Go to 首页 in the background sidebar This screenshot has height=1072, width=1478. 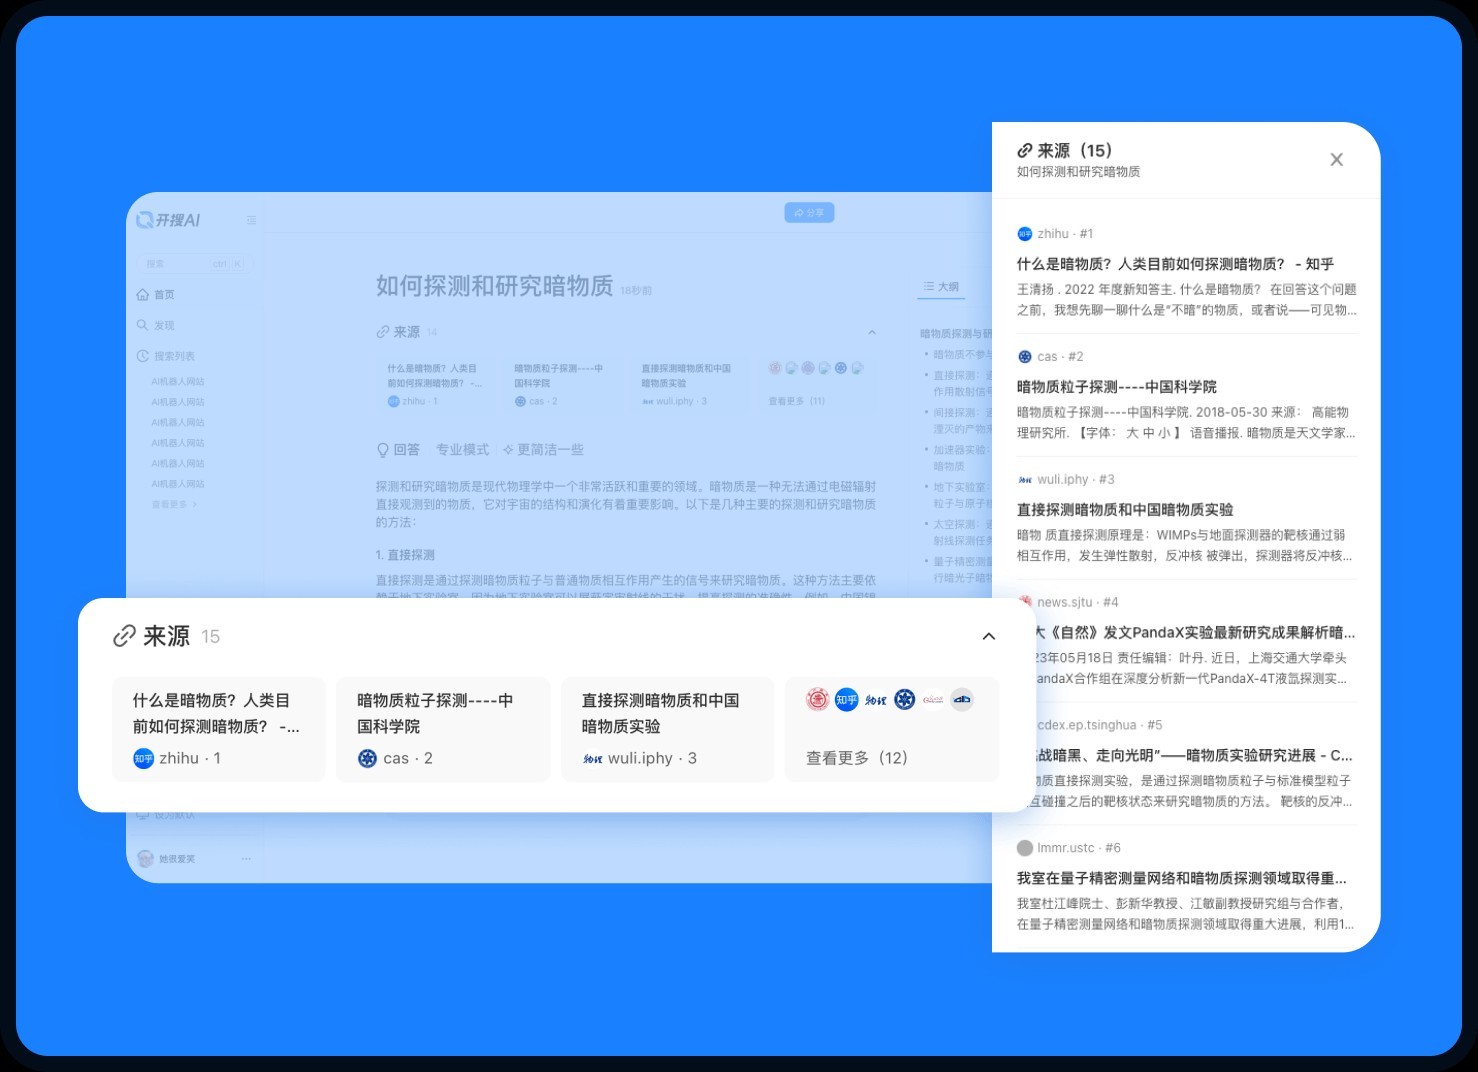click(x=156, y=295)
